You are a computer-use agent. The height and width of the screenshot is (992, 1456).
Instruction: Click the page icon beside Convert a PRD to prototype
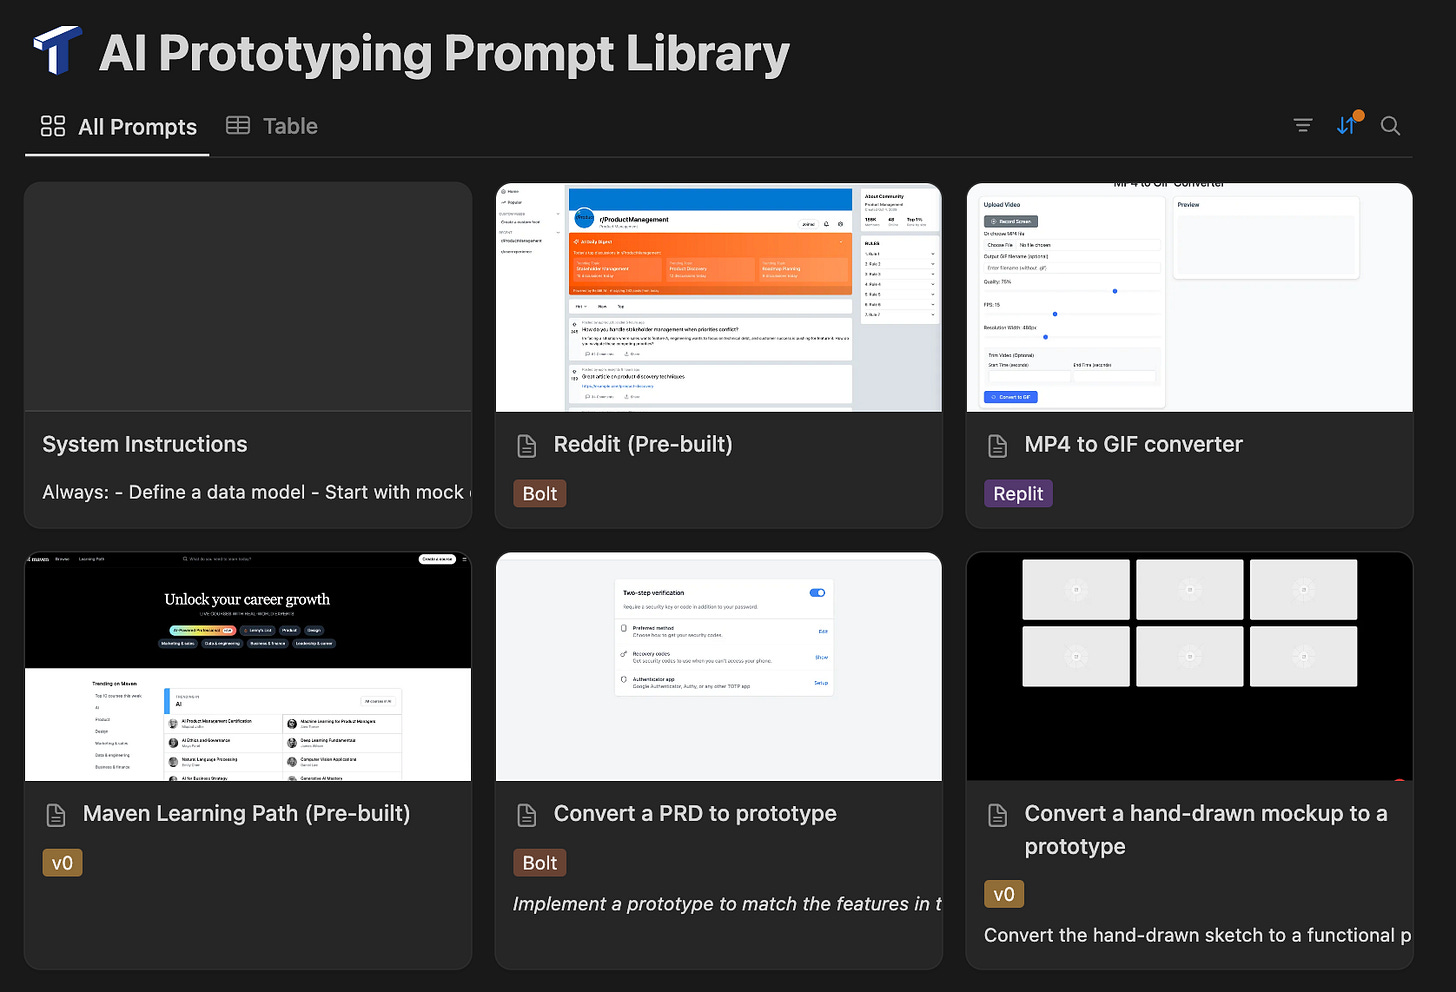click(x=527, y=815)
